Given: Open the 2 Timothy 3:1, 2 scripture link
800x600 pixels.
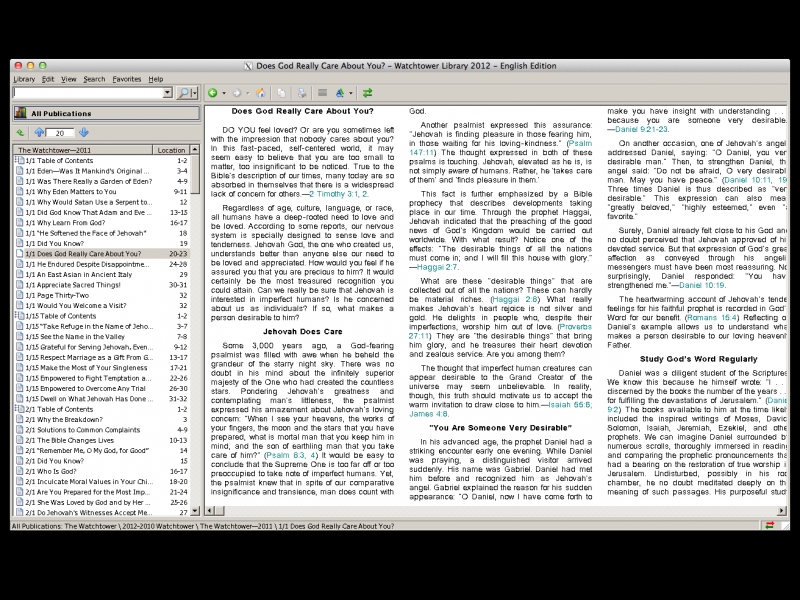Looking at the screenshot, I should (338, 194).
